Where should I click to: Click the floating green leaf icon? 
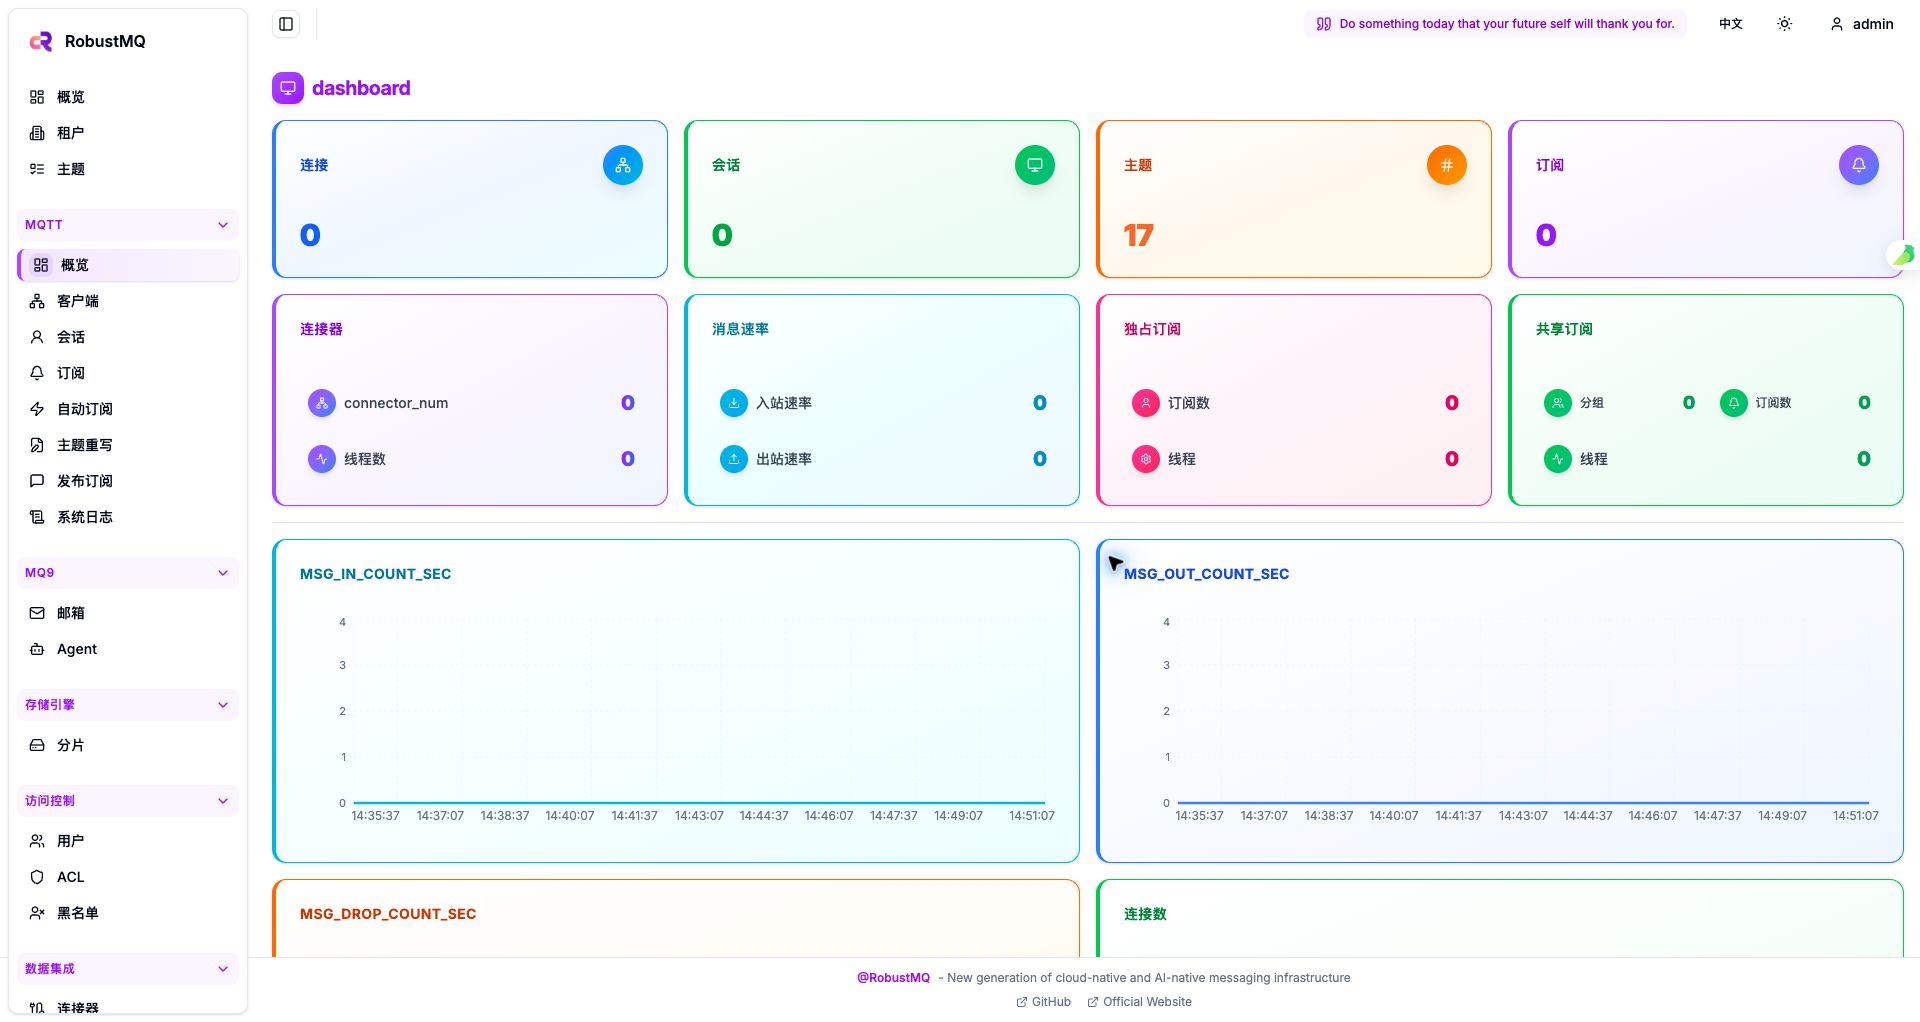(x=1903, y=255)
